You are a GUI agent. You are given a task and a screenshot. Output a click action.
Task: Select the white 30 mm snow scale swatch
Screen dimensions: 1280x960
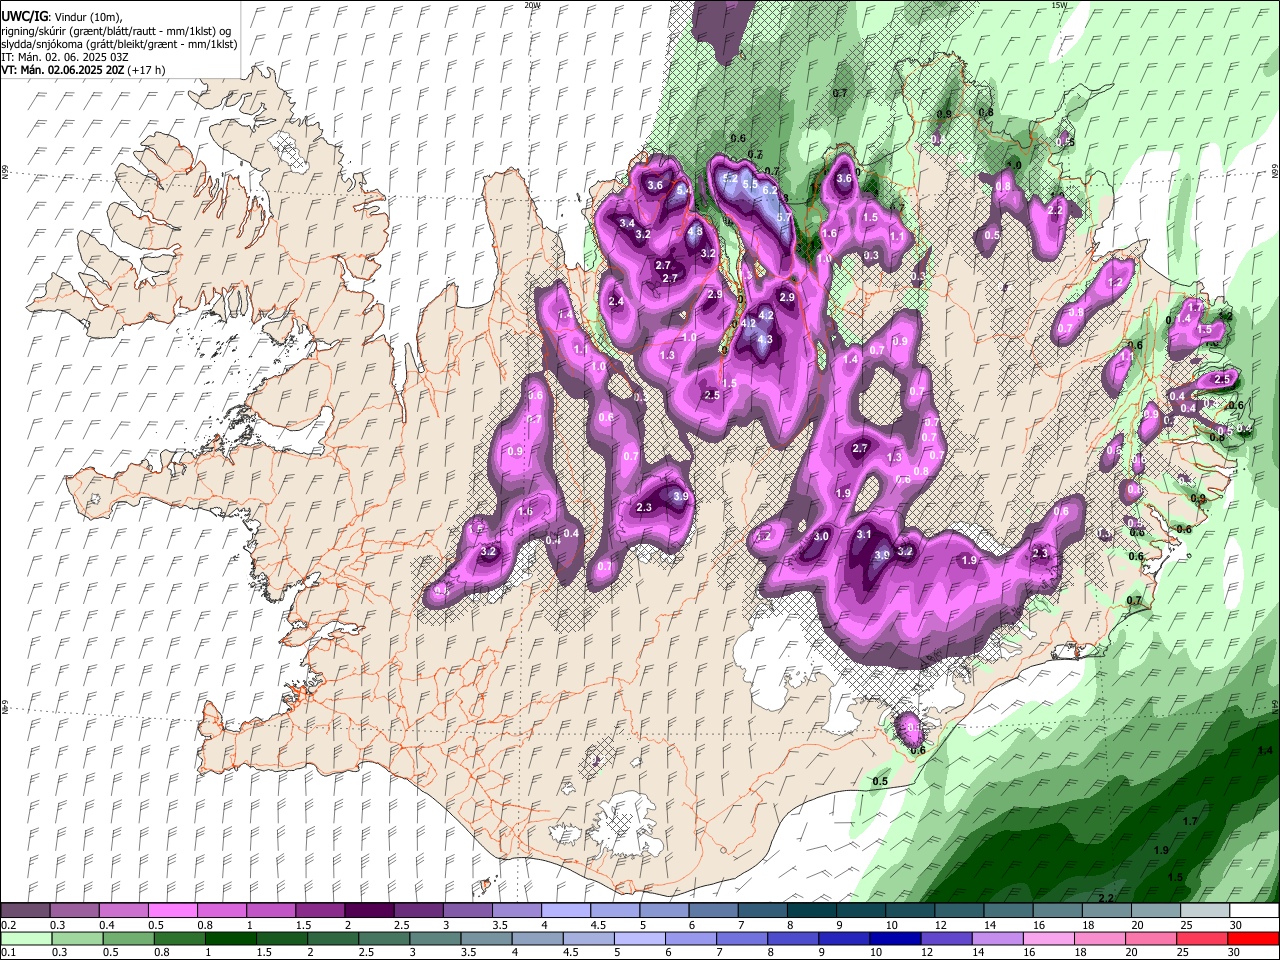(x=1254, y=911)
